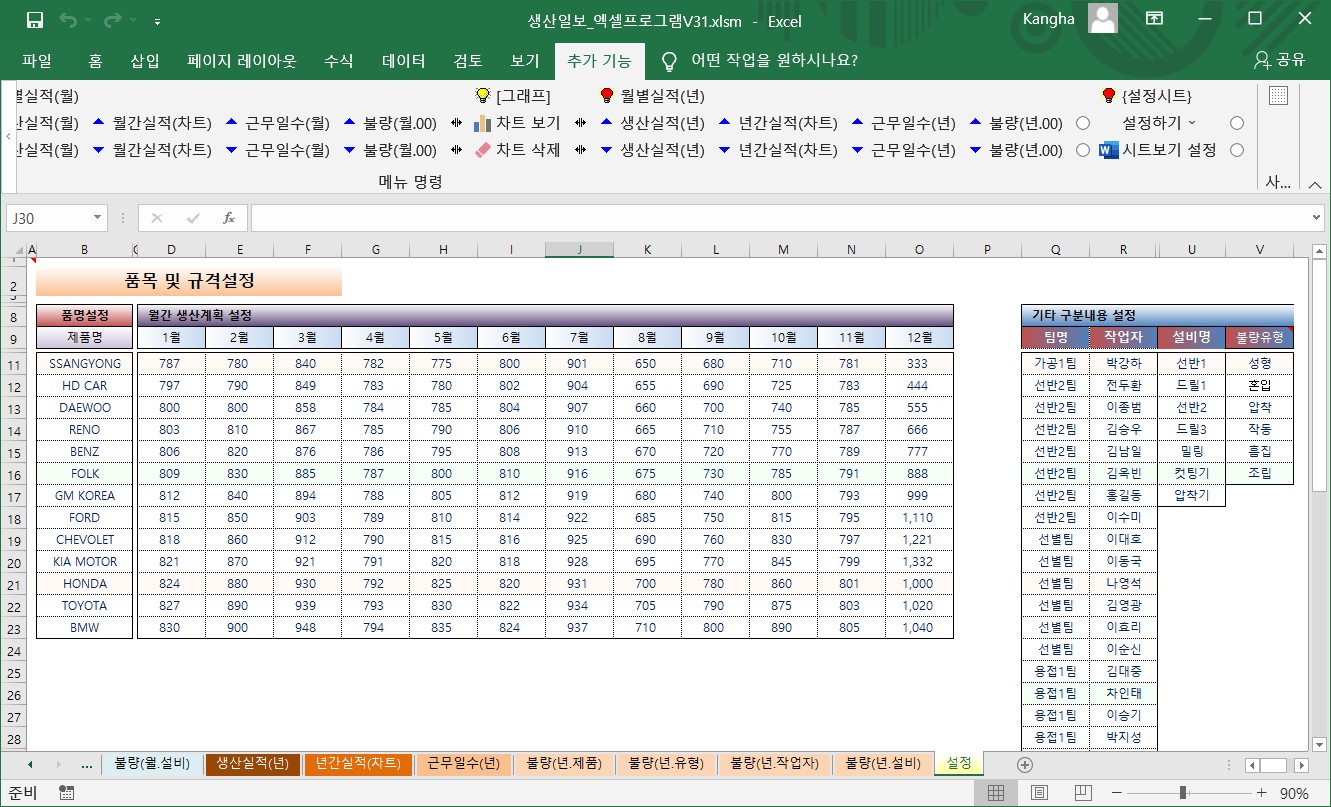
Task: Click the Save icon in the title bar
Action: click(34, 20)
